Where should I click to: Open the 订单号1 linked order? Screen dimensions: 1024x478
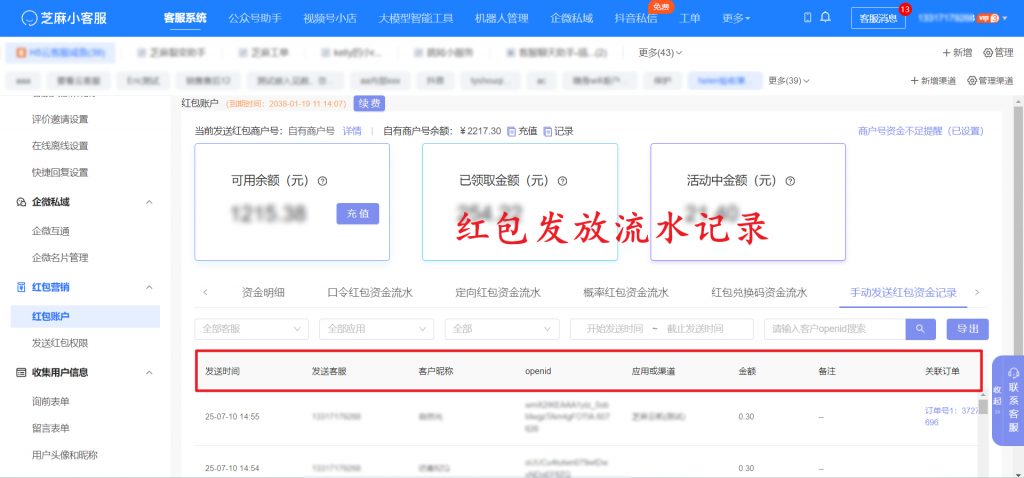click(x=952, y=416)
